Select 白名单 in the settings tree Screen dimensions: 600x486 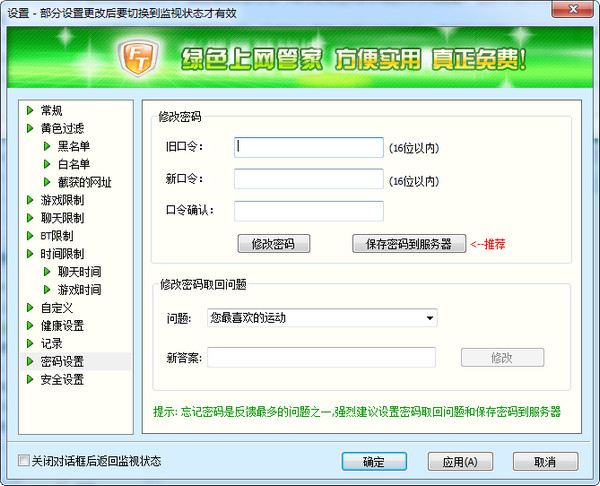click(73, 164)
